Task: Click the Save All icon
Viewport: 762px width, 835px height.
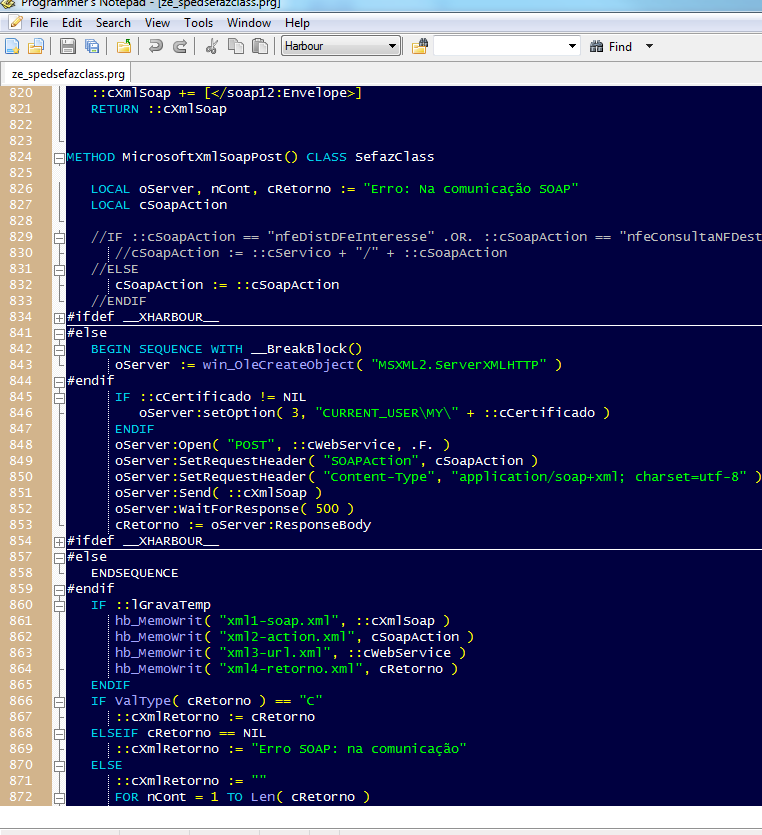Action: click(x=92, y=46)
